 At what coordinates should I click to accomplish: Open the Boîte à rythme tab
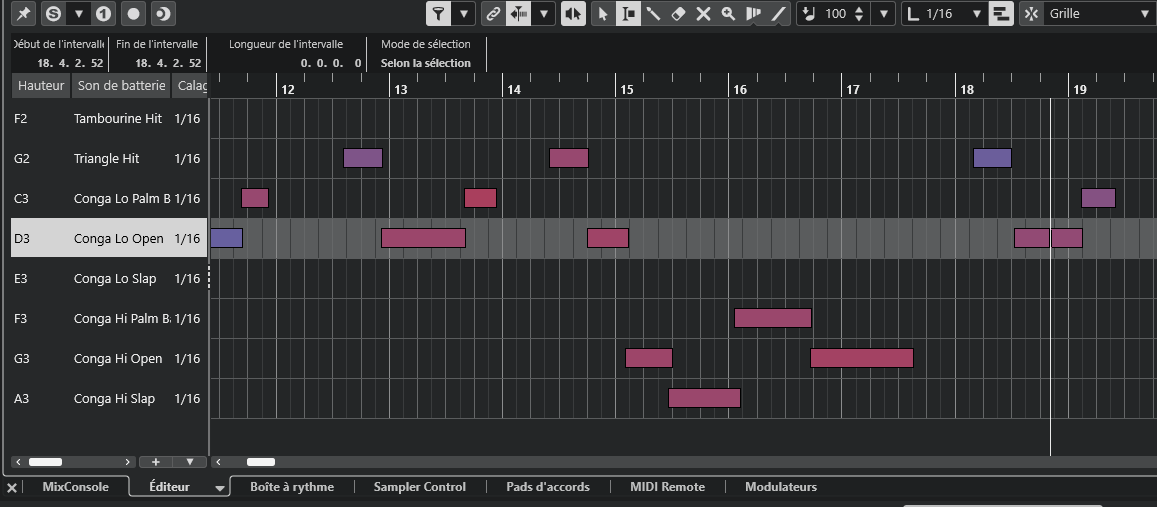coord(292,487)
